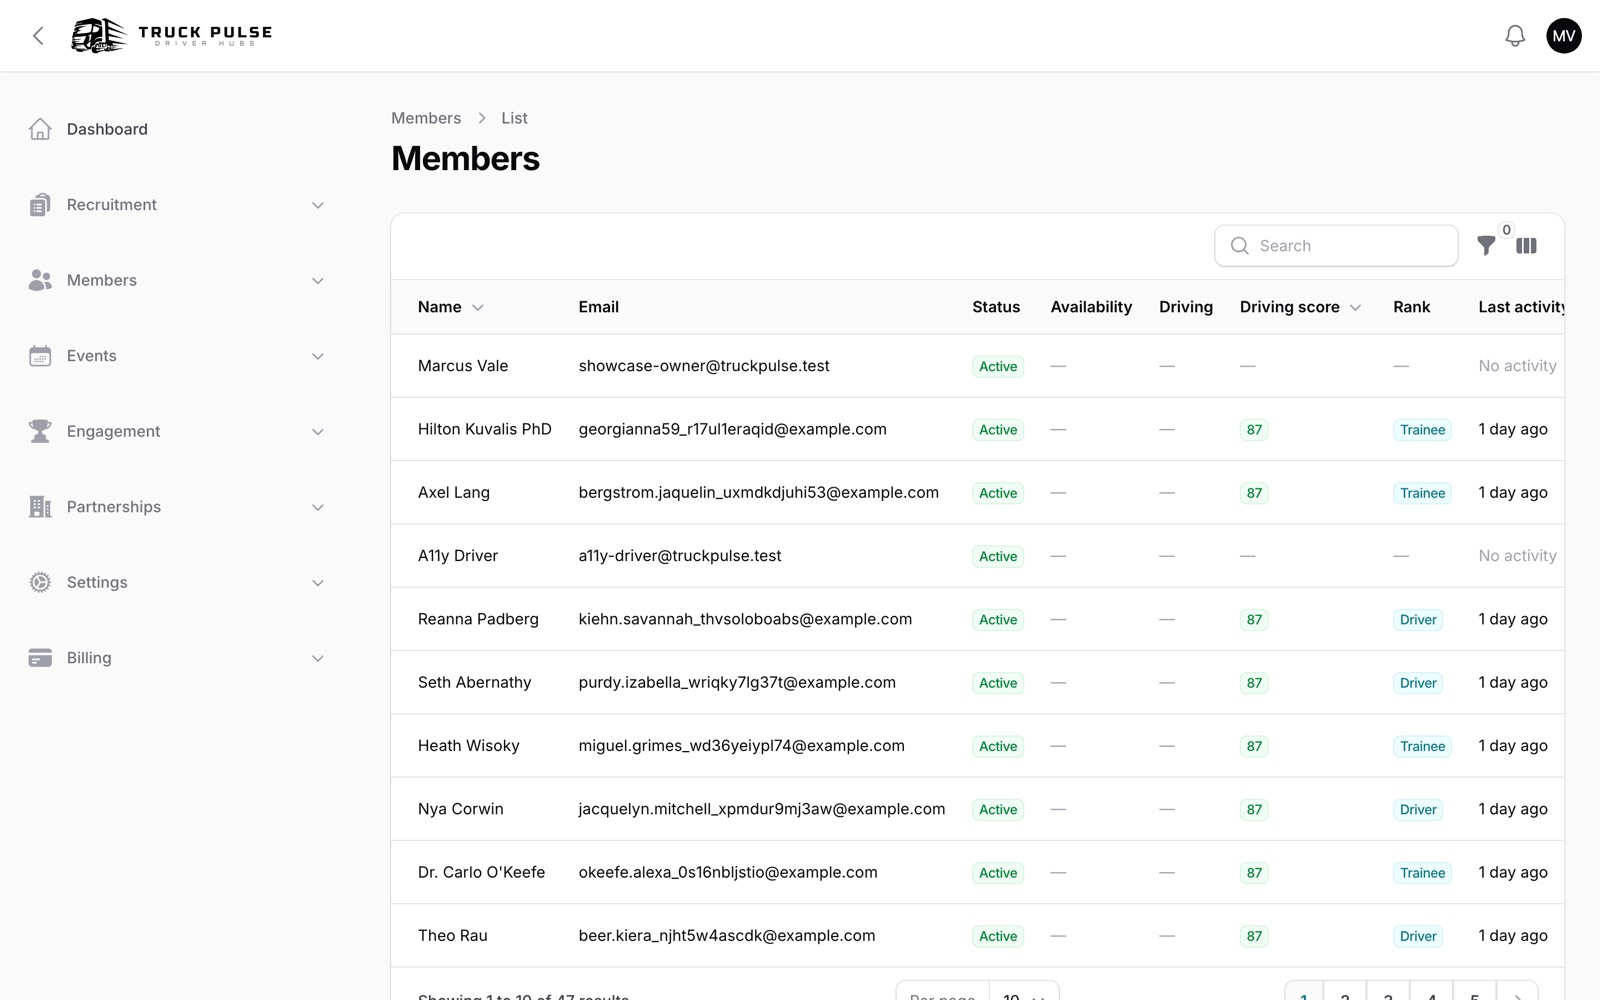This screenshot has width=1600, height=1000.
Task: Open the notifications bell
Action: (x=1515, y=36)
